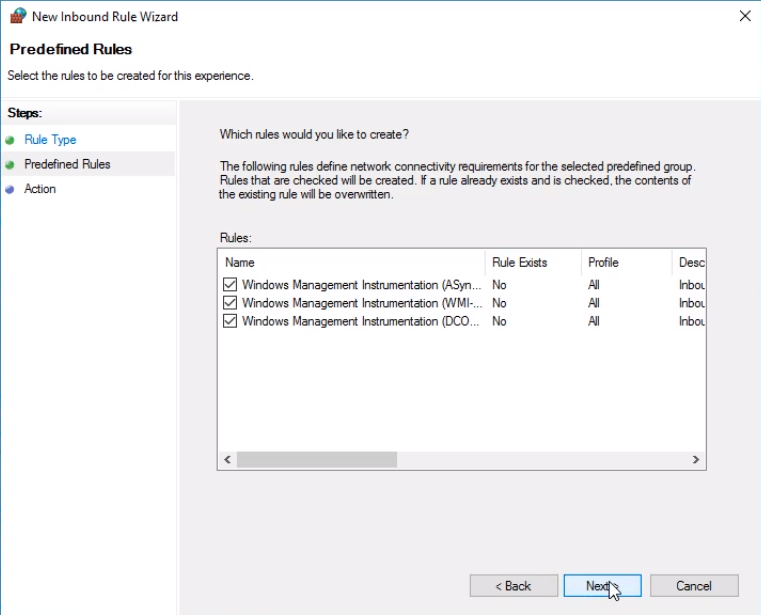
Task: Click 'No' in the ASyn rule row
Action: point(499,285)
